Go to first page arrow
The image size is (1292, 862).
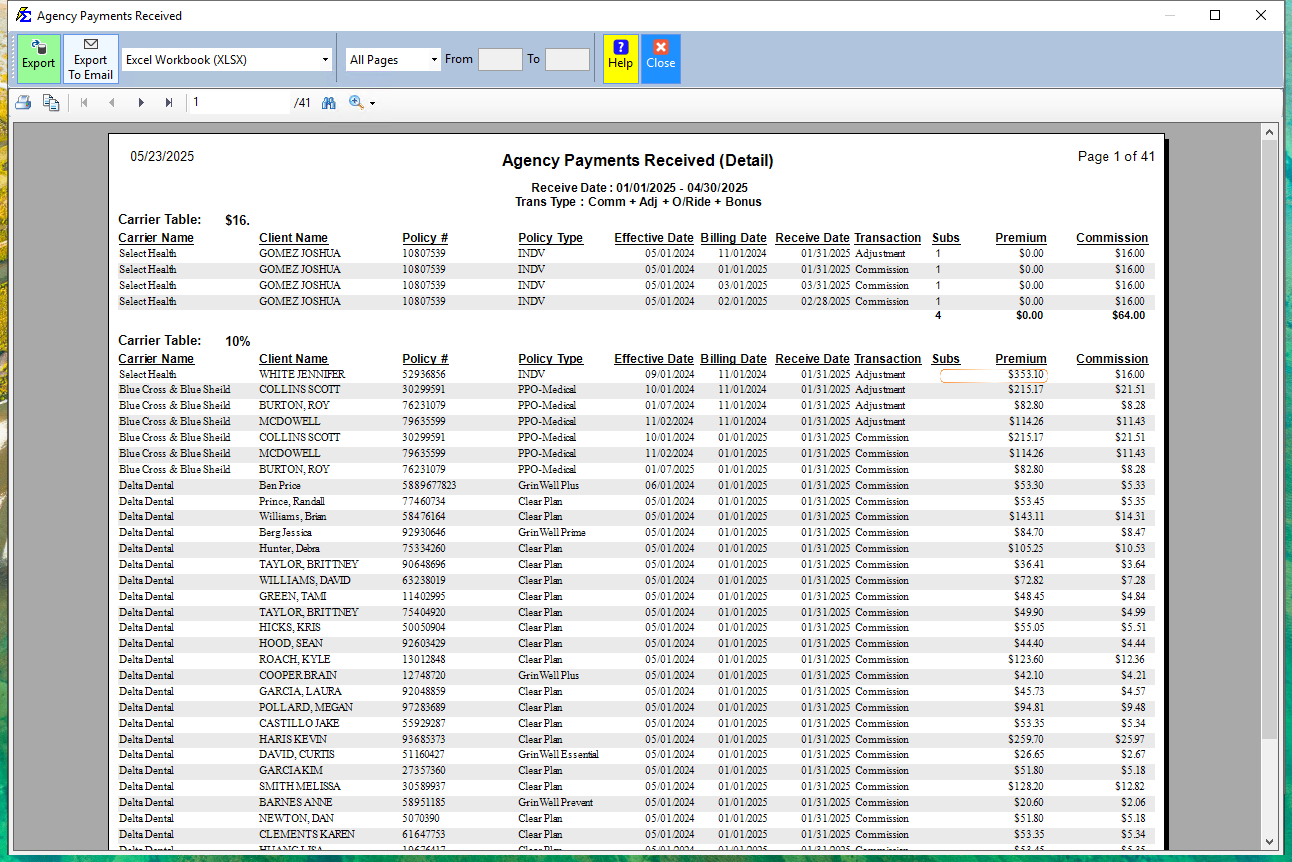coord(84,103)
